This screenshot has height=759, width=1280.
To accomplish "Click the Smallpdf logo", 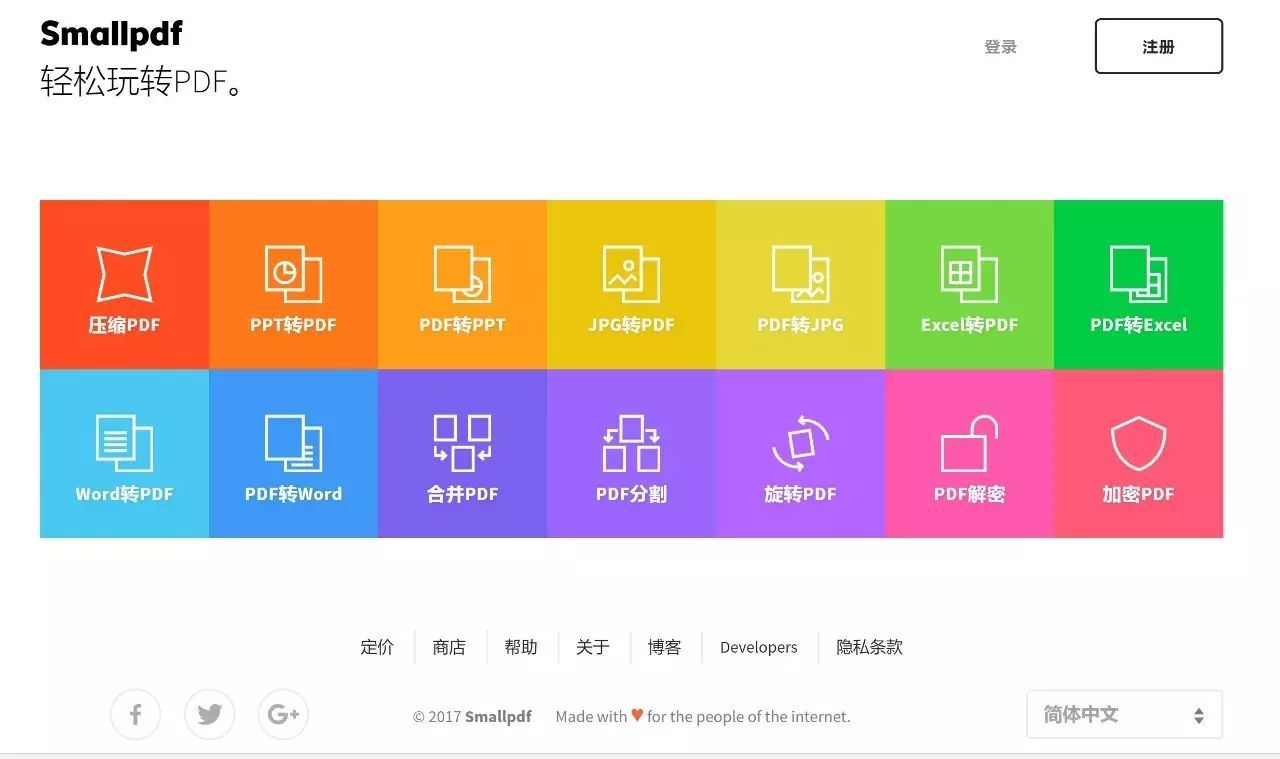I will 111,35.
